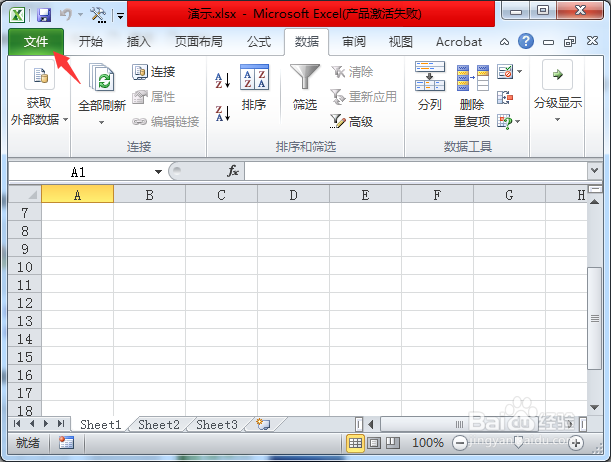Open the Undo history dropdown arrow
The height and width of the screenshot is (462, 611).
click(x=80, y=15)
